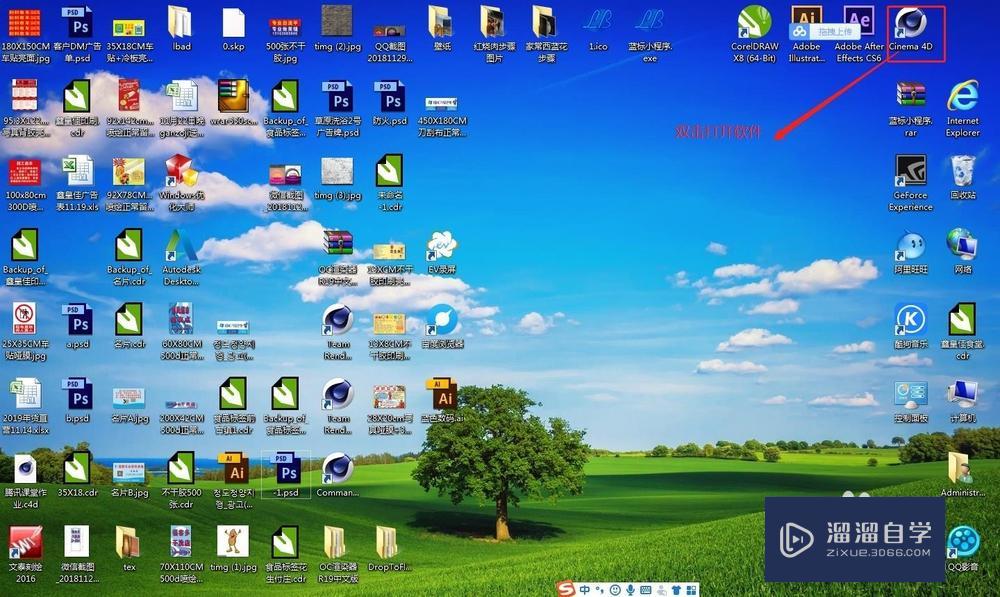Select the Autodesk Desktop shortcut icon
This screenshot has height=597, width=1000.
[181, 258]
